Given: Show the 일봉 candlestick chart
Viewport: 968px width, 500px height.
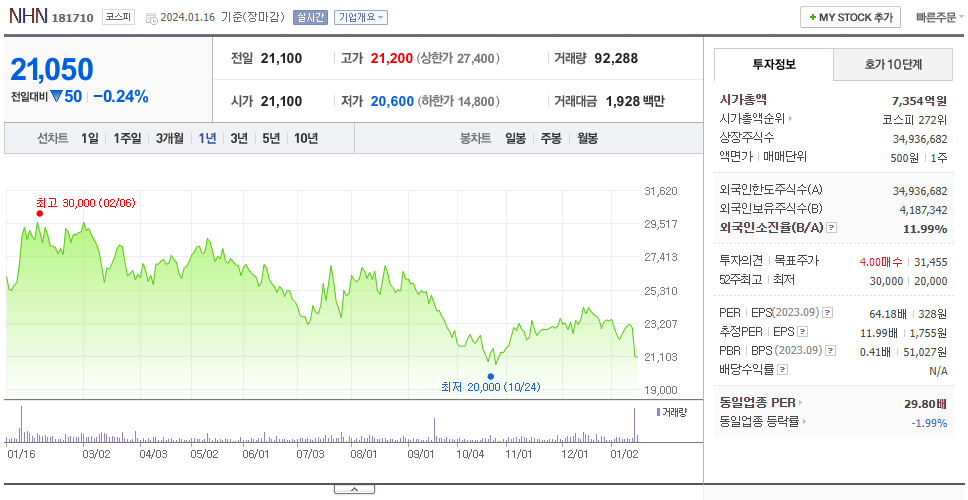Looking at the screenshot, I should click(515, 138).
